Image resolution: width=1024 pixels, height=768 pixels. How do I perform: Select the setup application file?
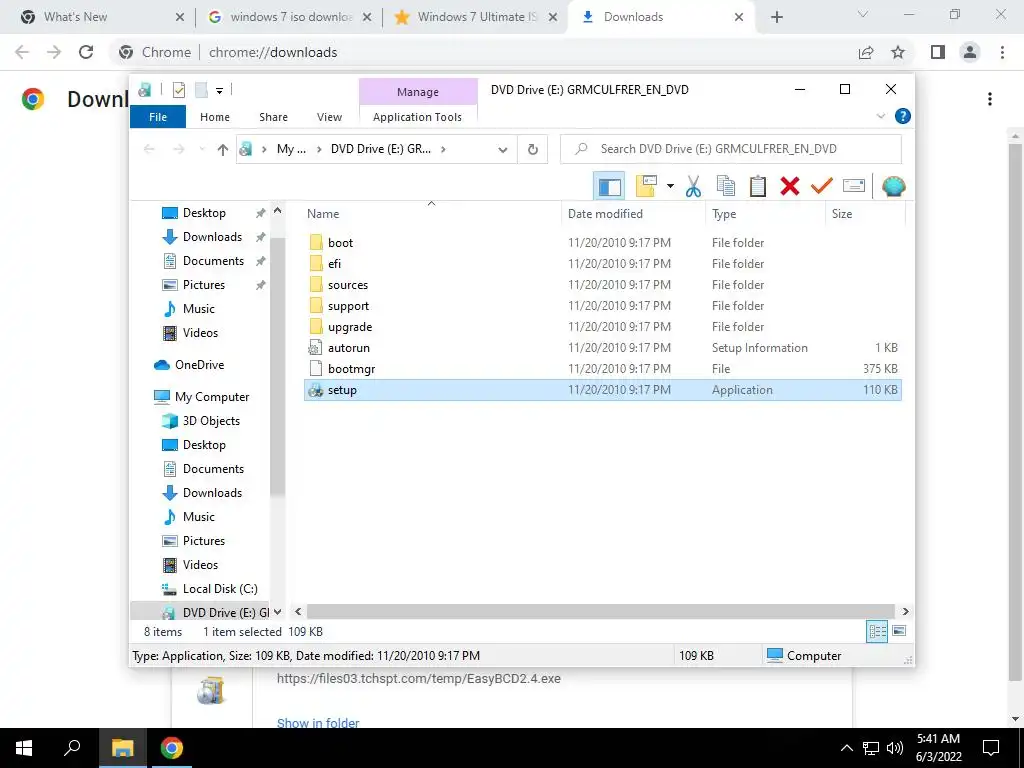tap(602, 390)
